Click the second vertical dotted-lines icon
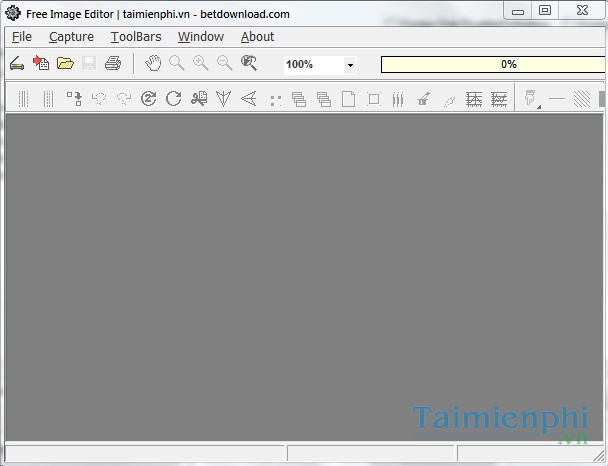Screen dimensions: 608x466 coord(48,98)
